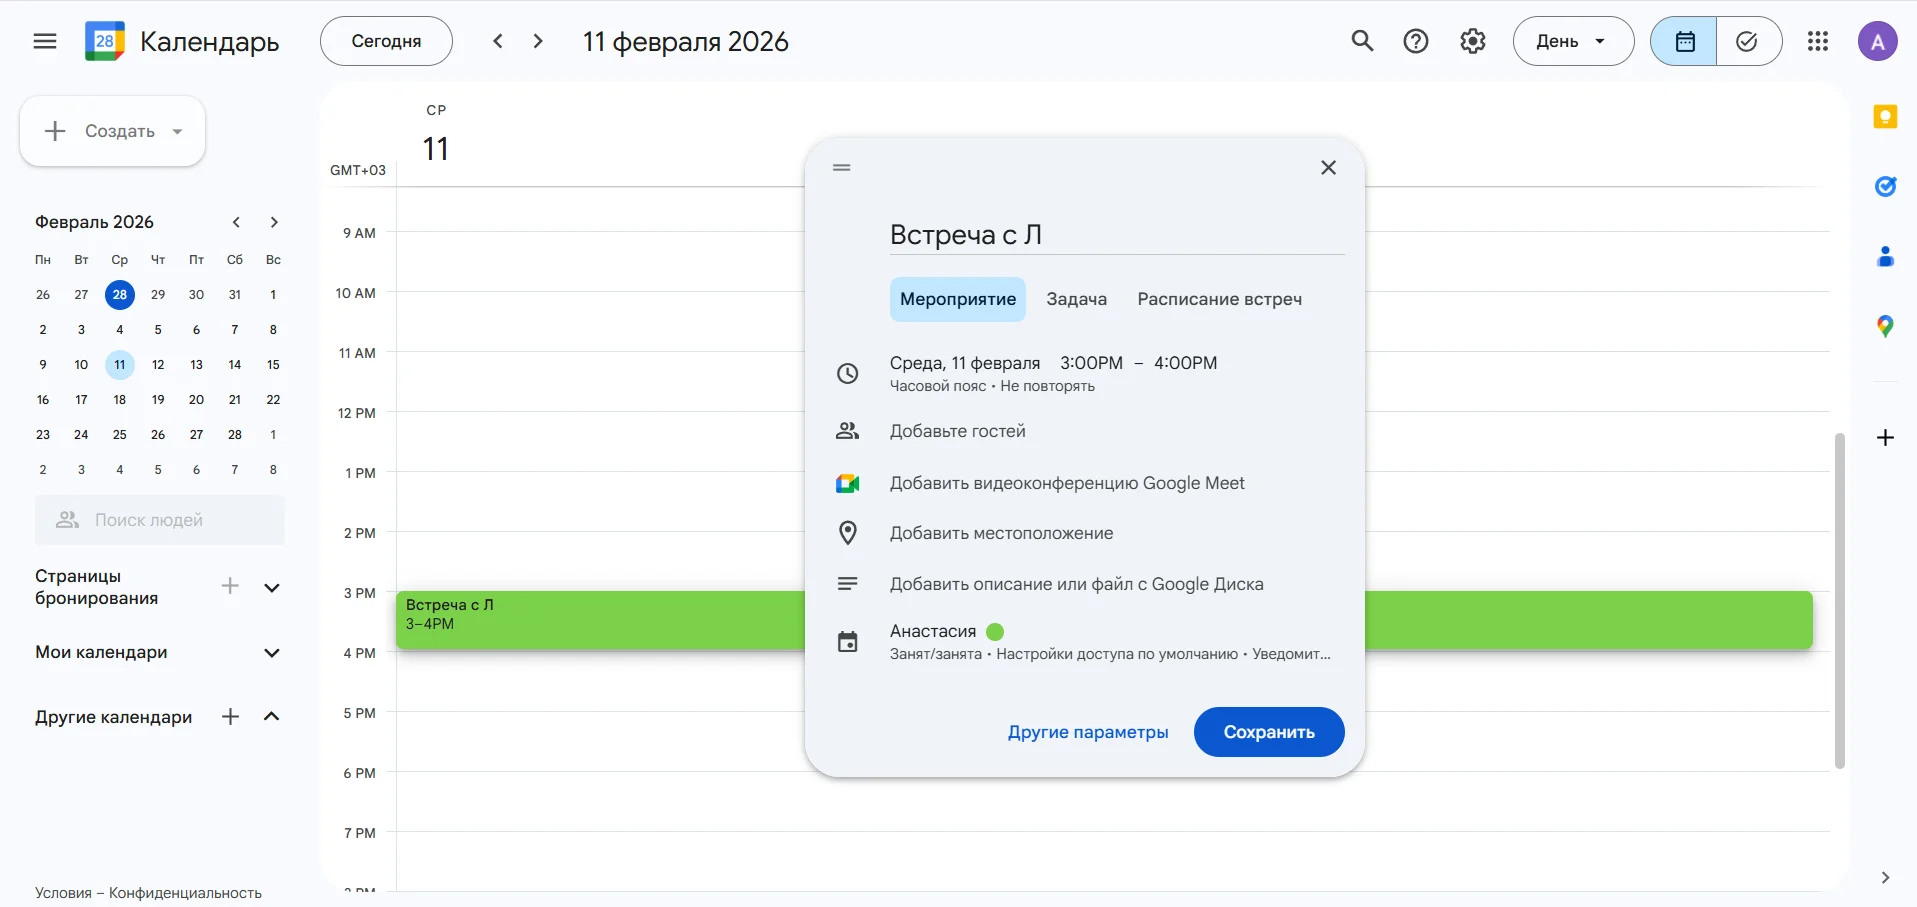Open Contacts side panel icon
Screen dimensions: 1917x907
click(x=1885, y=257)
